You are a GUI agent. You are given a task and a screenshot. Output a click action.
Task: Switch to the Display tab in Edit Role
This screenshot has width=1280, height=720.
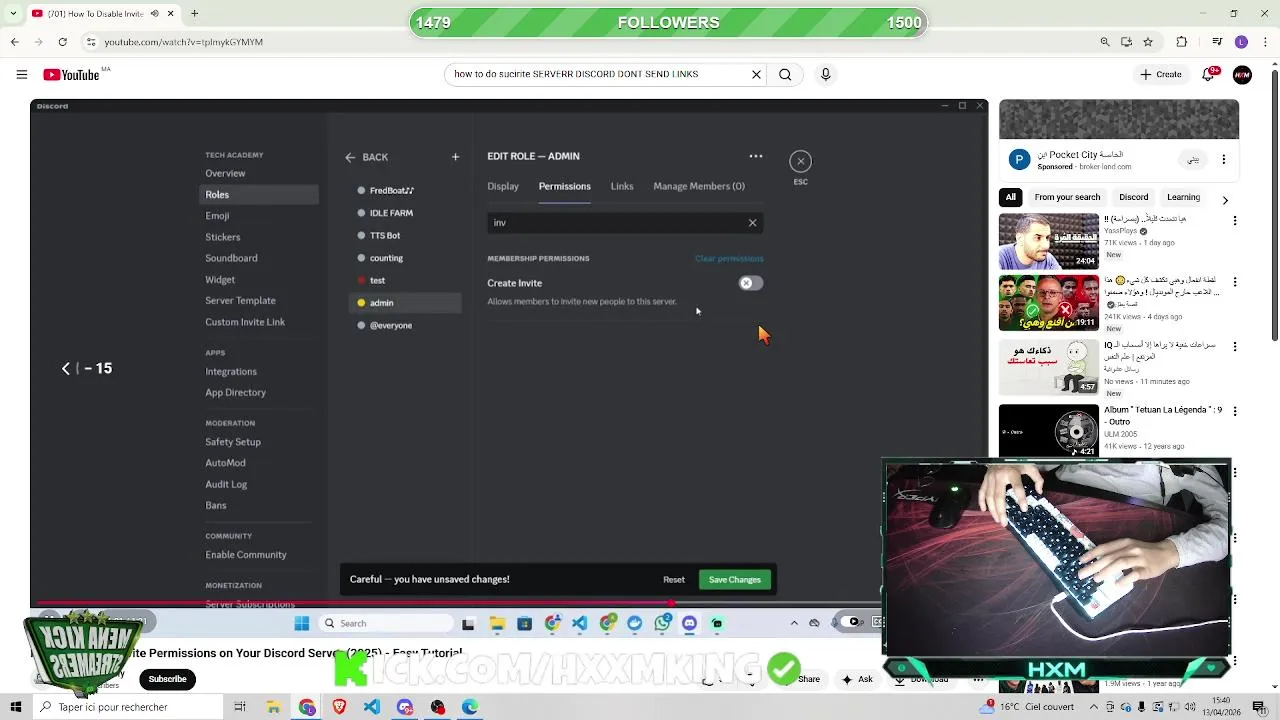coord(503,186)
